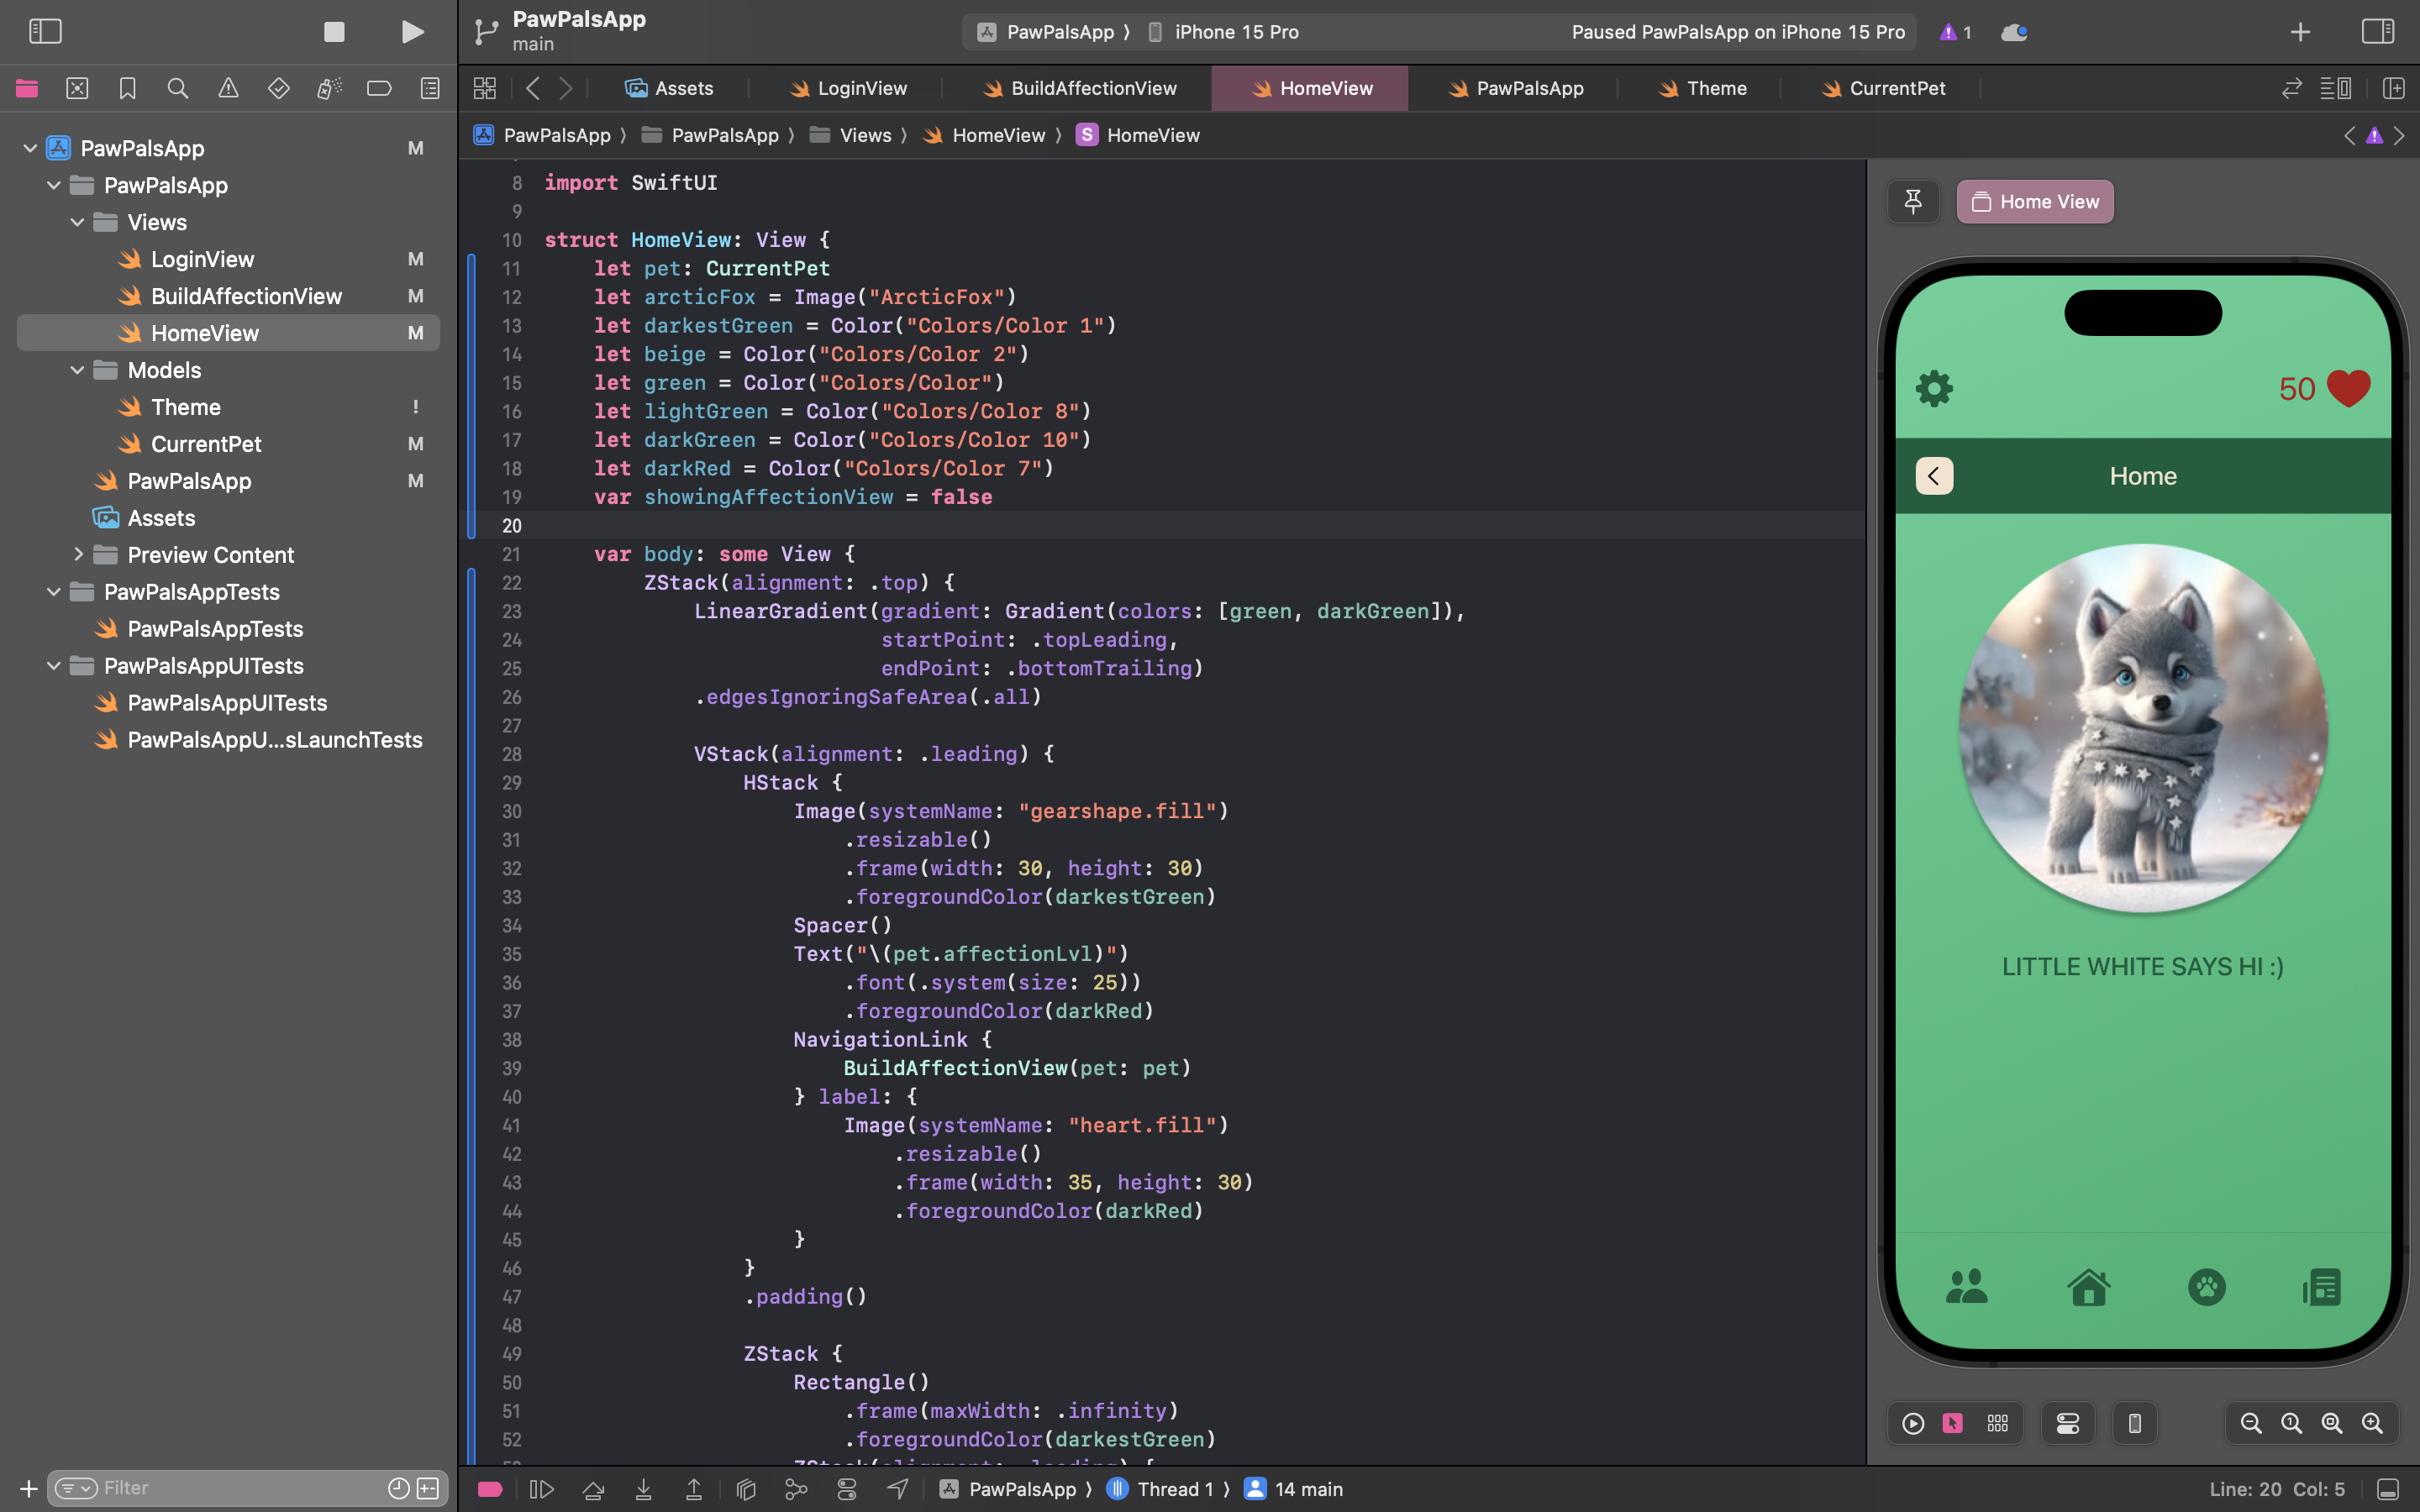The height and width of the screenshot is (1512, 2420).
Task: Toggle the left navigator sidebar
Action: coord(45,32)
